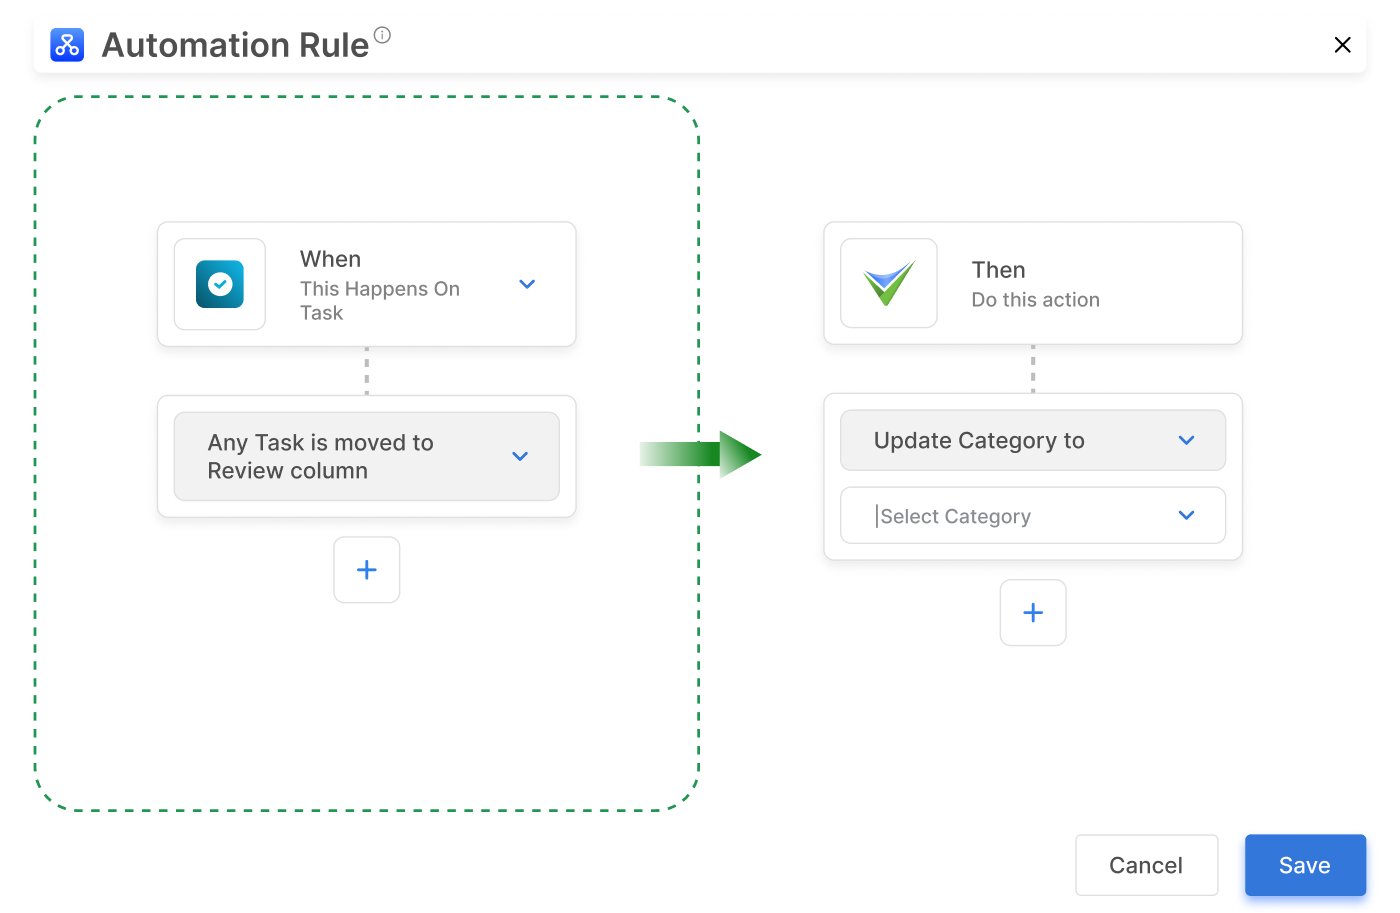The width and height of the screenshot is (1400, 913).
Task: Click the chevron on the trigger condition box
Action: (x=519, y=455)
